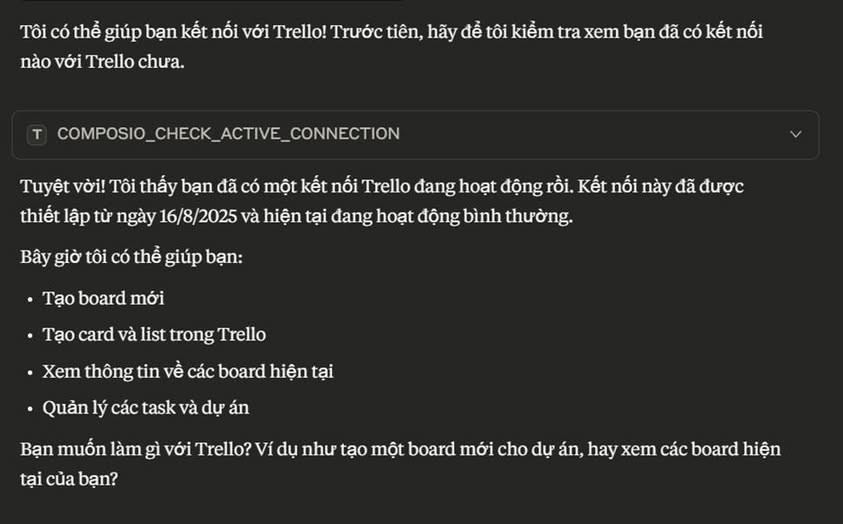843x524 pixels.
Task: Expand the COMPOSIO_CHECK_ACTIVE_CONNECTION chevron arrow
Action: click(x=796, y=134)
